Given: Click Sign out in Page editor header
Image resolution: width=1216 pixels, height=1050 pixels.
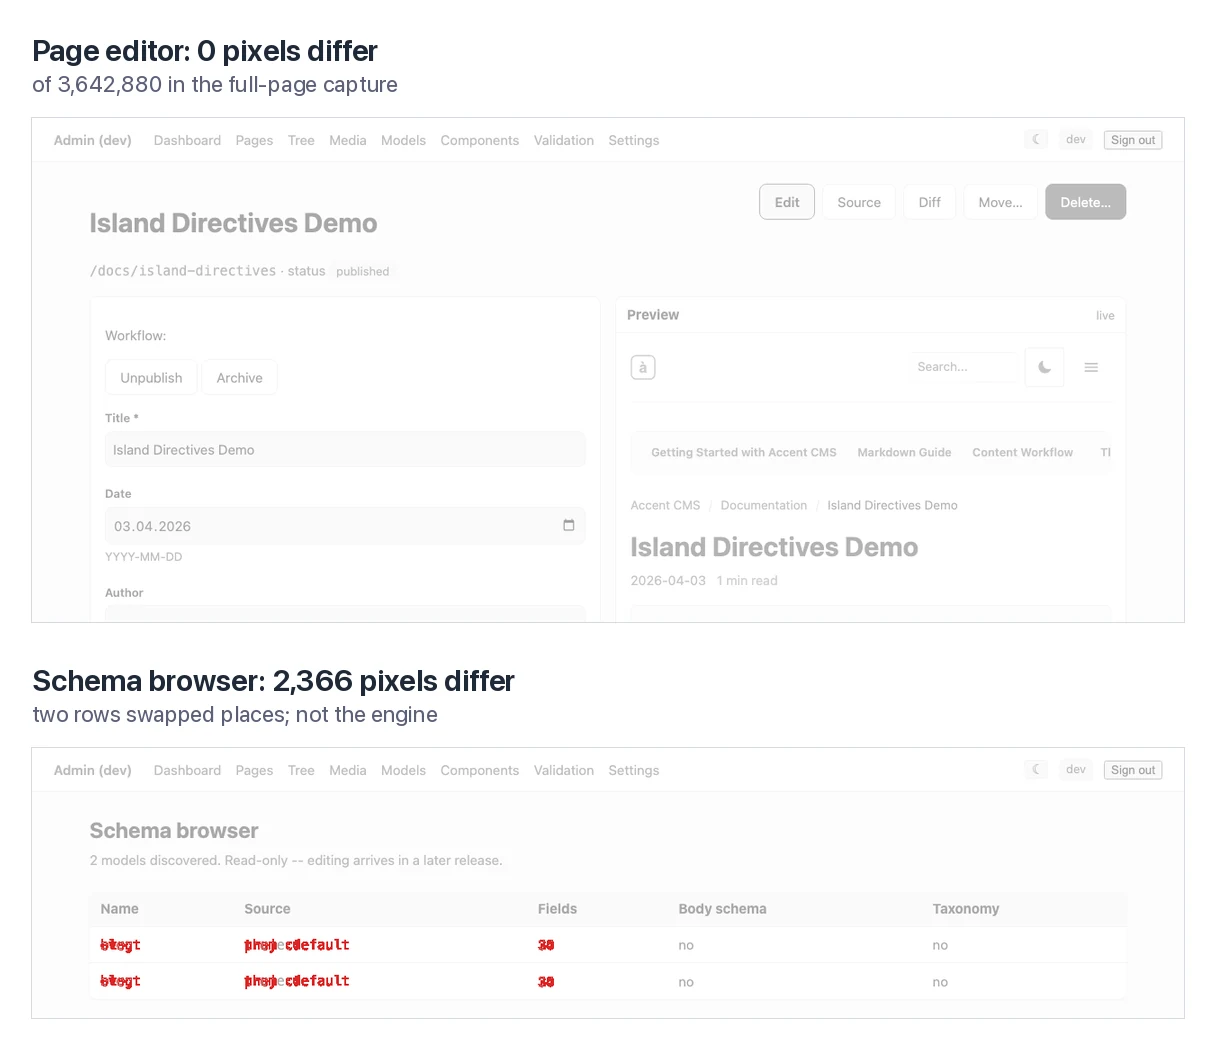Looking at the screenshot, I should click(x=1133, y=140).
